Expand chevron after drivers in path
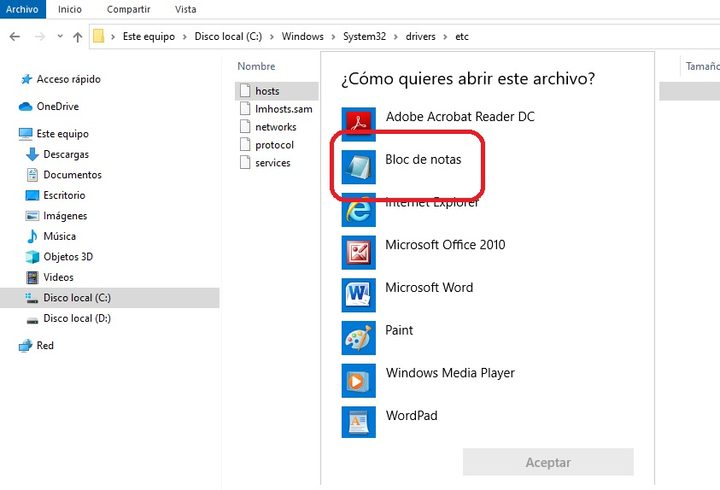The image size is (720, 490). tap(445, 37)
